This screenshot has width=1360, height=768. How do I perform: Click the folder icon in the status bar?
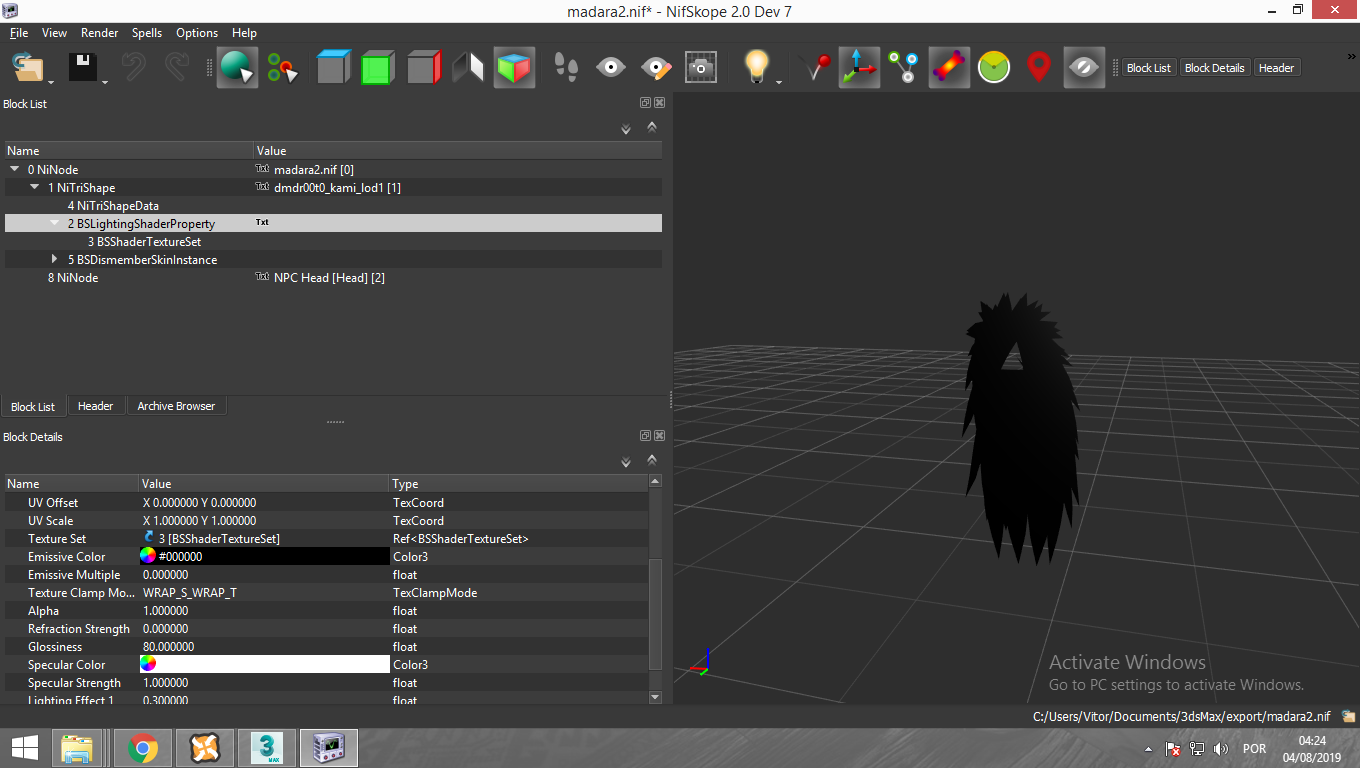point(1348,716)
